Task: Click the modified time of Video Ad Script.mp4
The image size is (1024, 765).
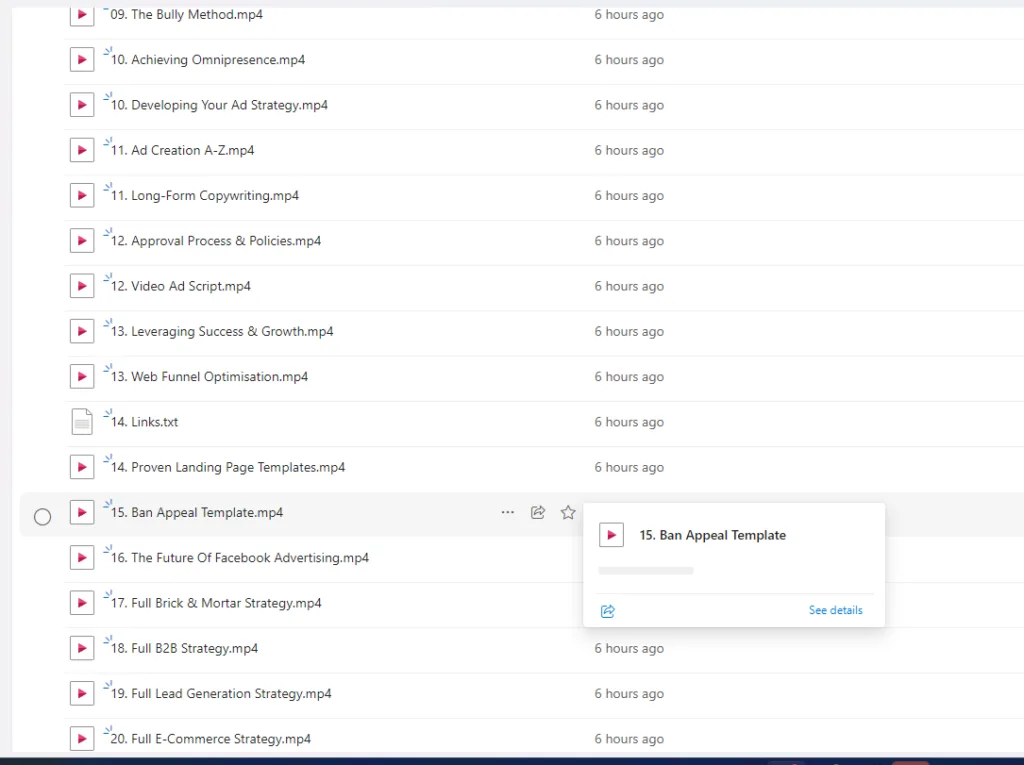Action: pos(629,286)
